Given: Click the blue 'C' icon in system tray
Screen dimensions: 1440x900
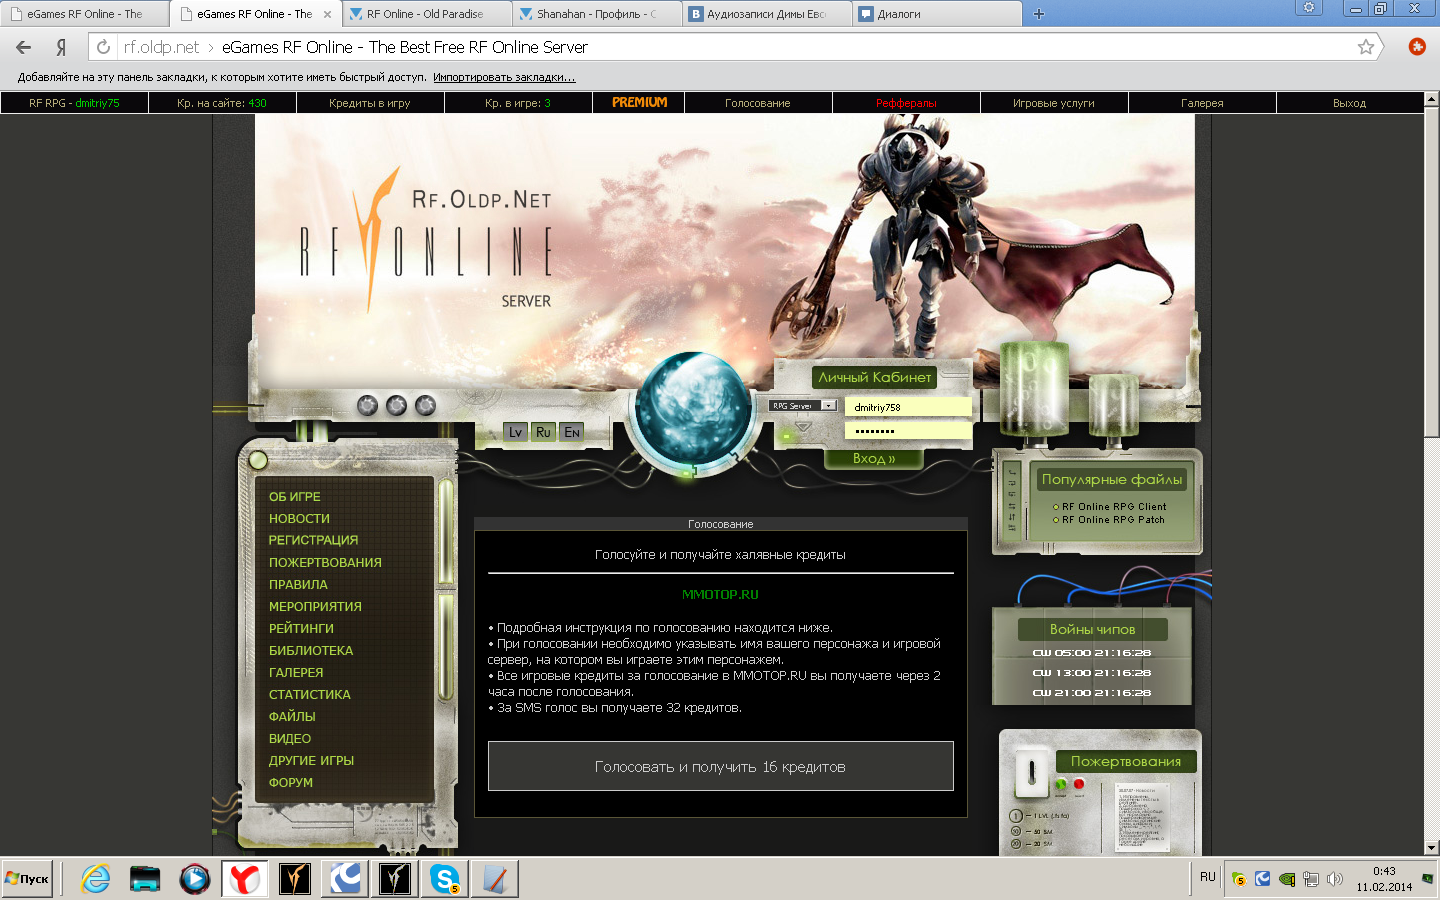Looking at the screenshot, I should click(x=1263, y=879).
